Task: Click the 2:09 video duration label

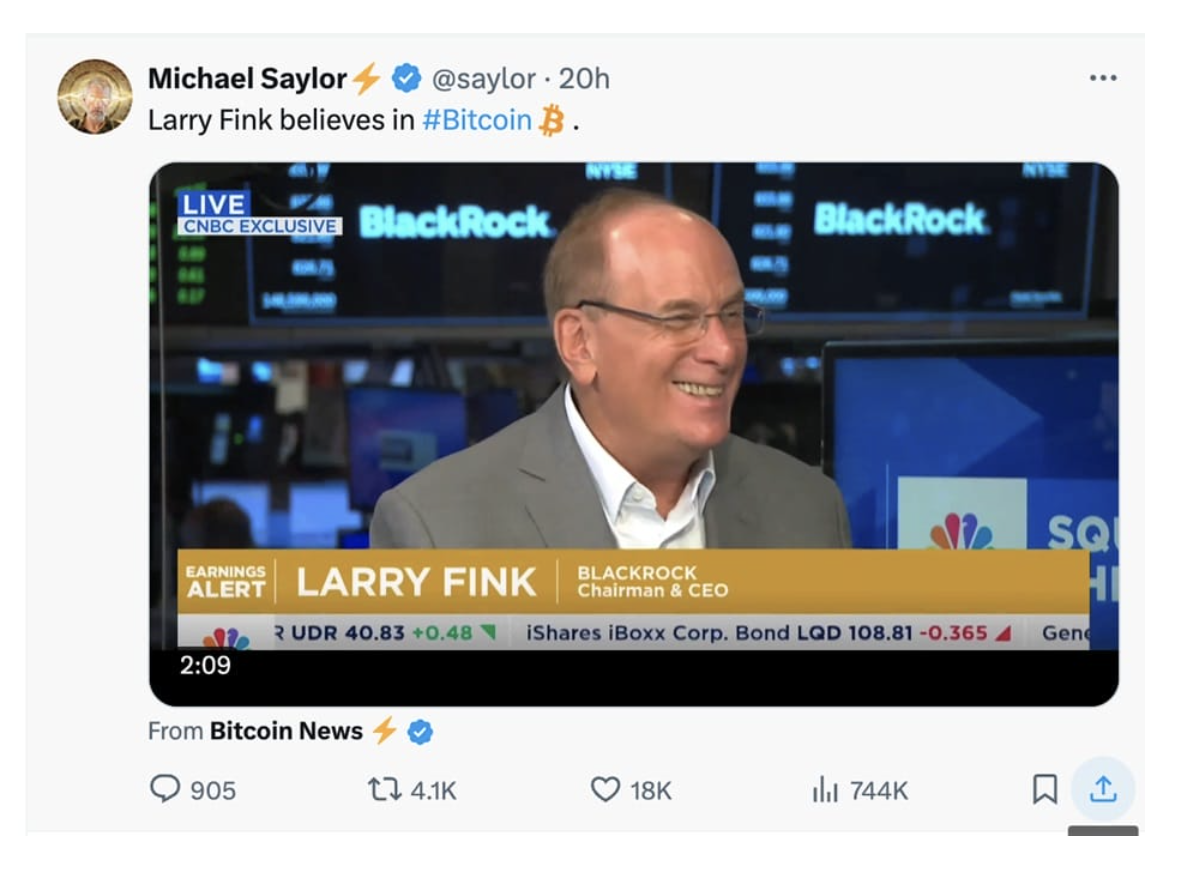Action: pos(205,665)
